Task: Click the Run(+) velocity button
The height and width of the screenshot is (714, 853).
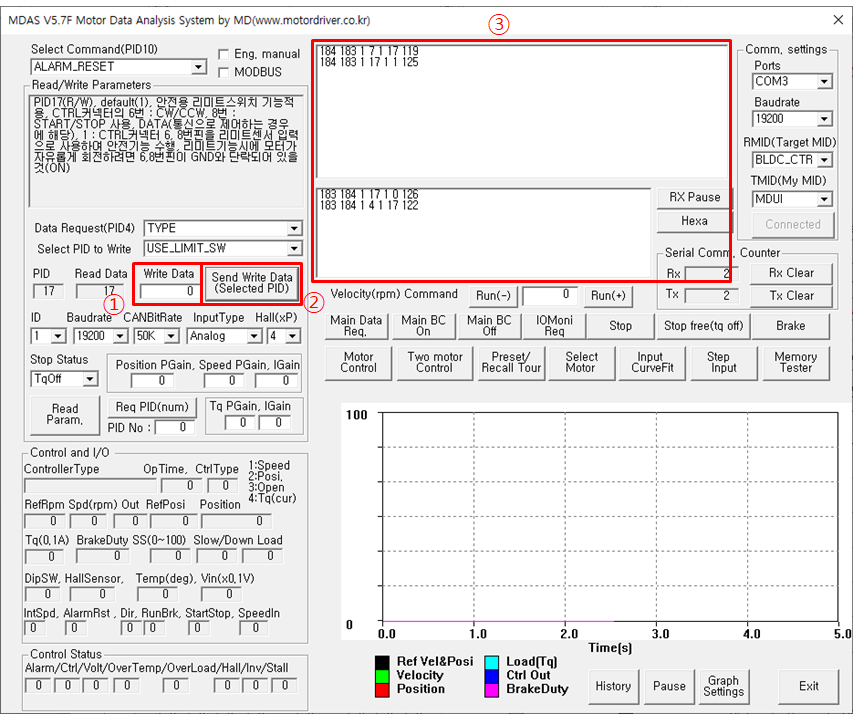Action: coord(608,296)
